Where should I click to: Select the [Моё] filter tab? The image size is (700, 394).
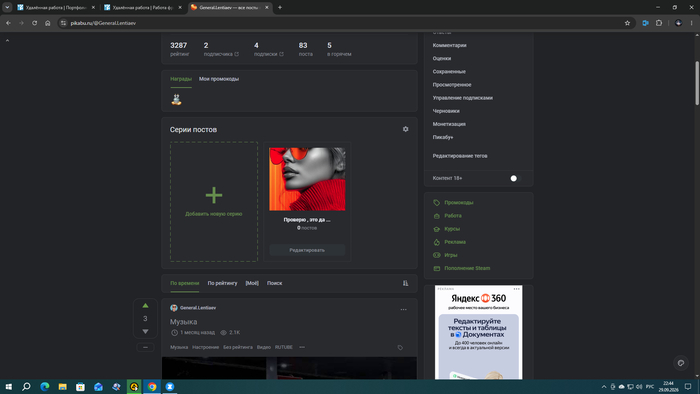[252, 283]
